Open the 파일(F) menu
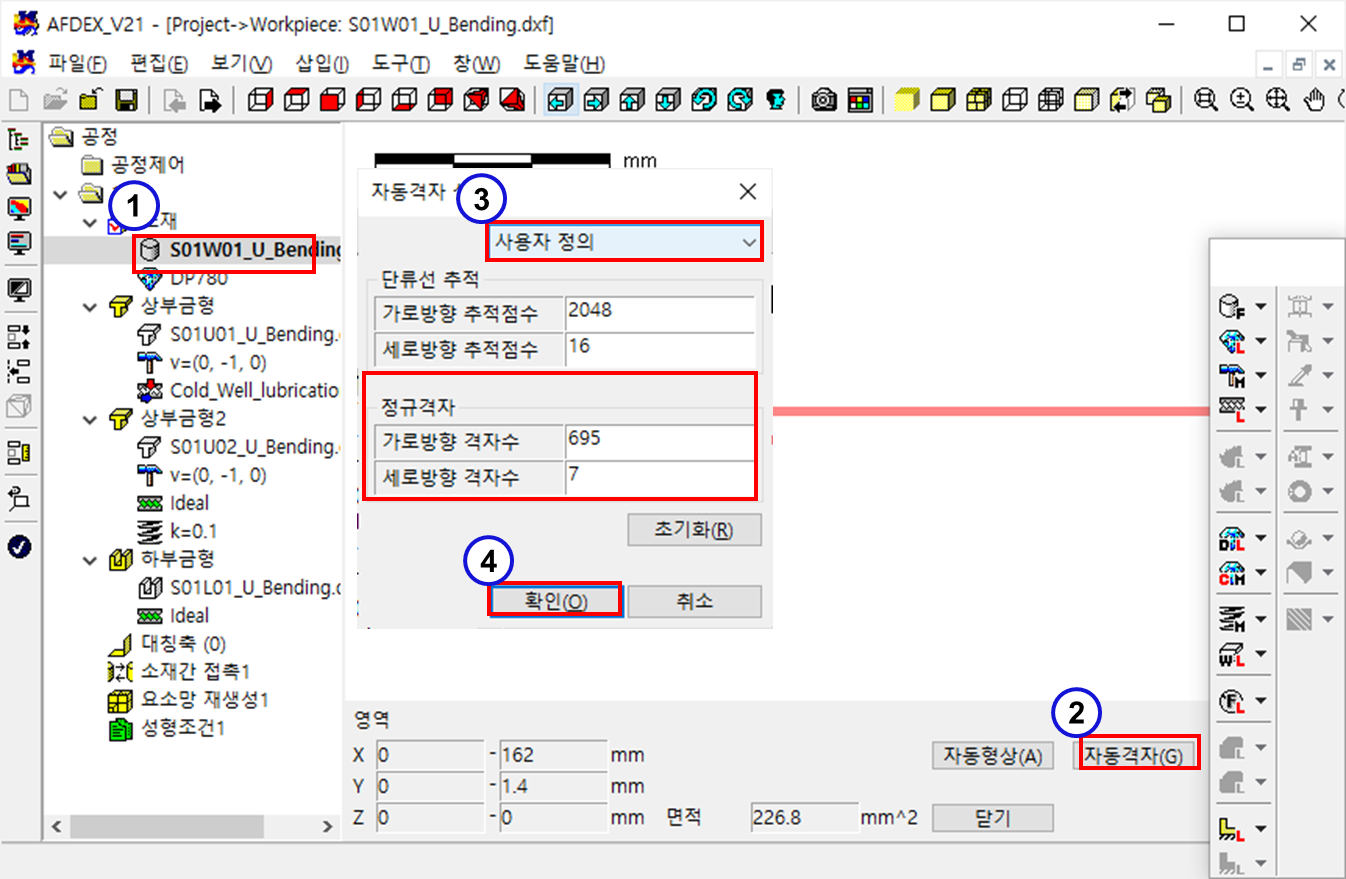This screenshot has width=1346, height=879. (x=77, y=64)
